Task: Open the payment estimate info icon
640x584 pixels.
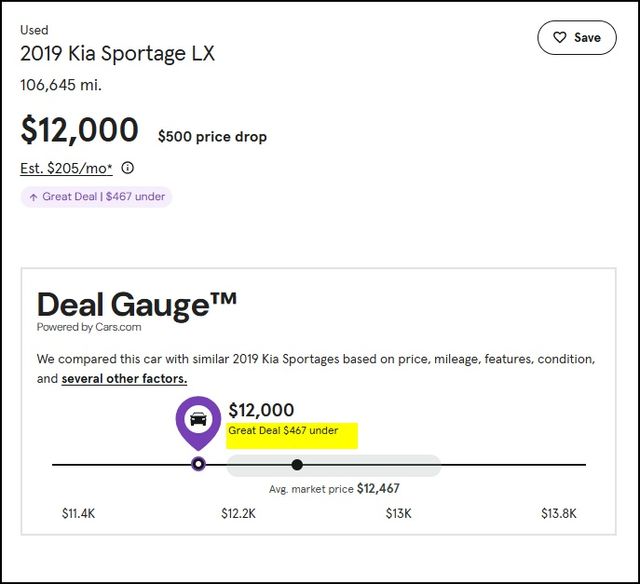Action: 128,168
